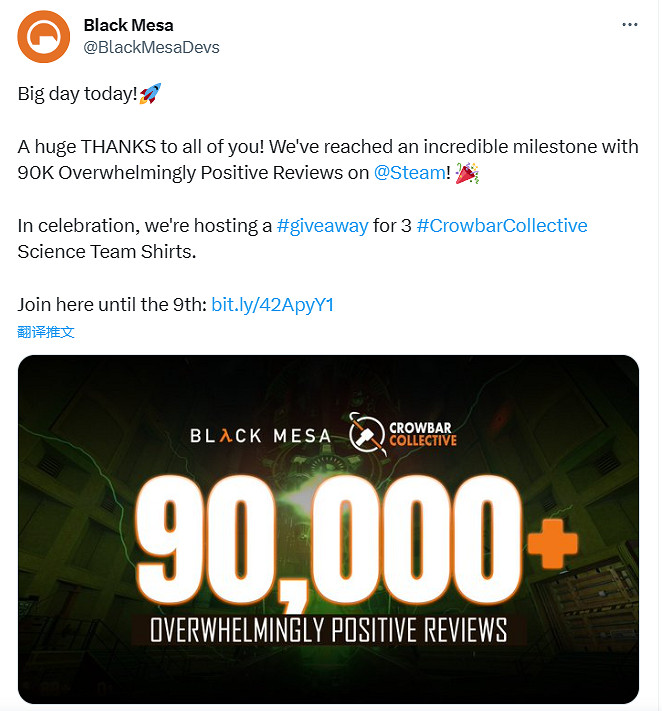This screenshot has height=711, width=662.
Task: Open the #CrowbarCollective hashtag
Action: (502, 225)
